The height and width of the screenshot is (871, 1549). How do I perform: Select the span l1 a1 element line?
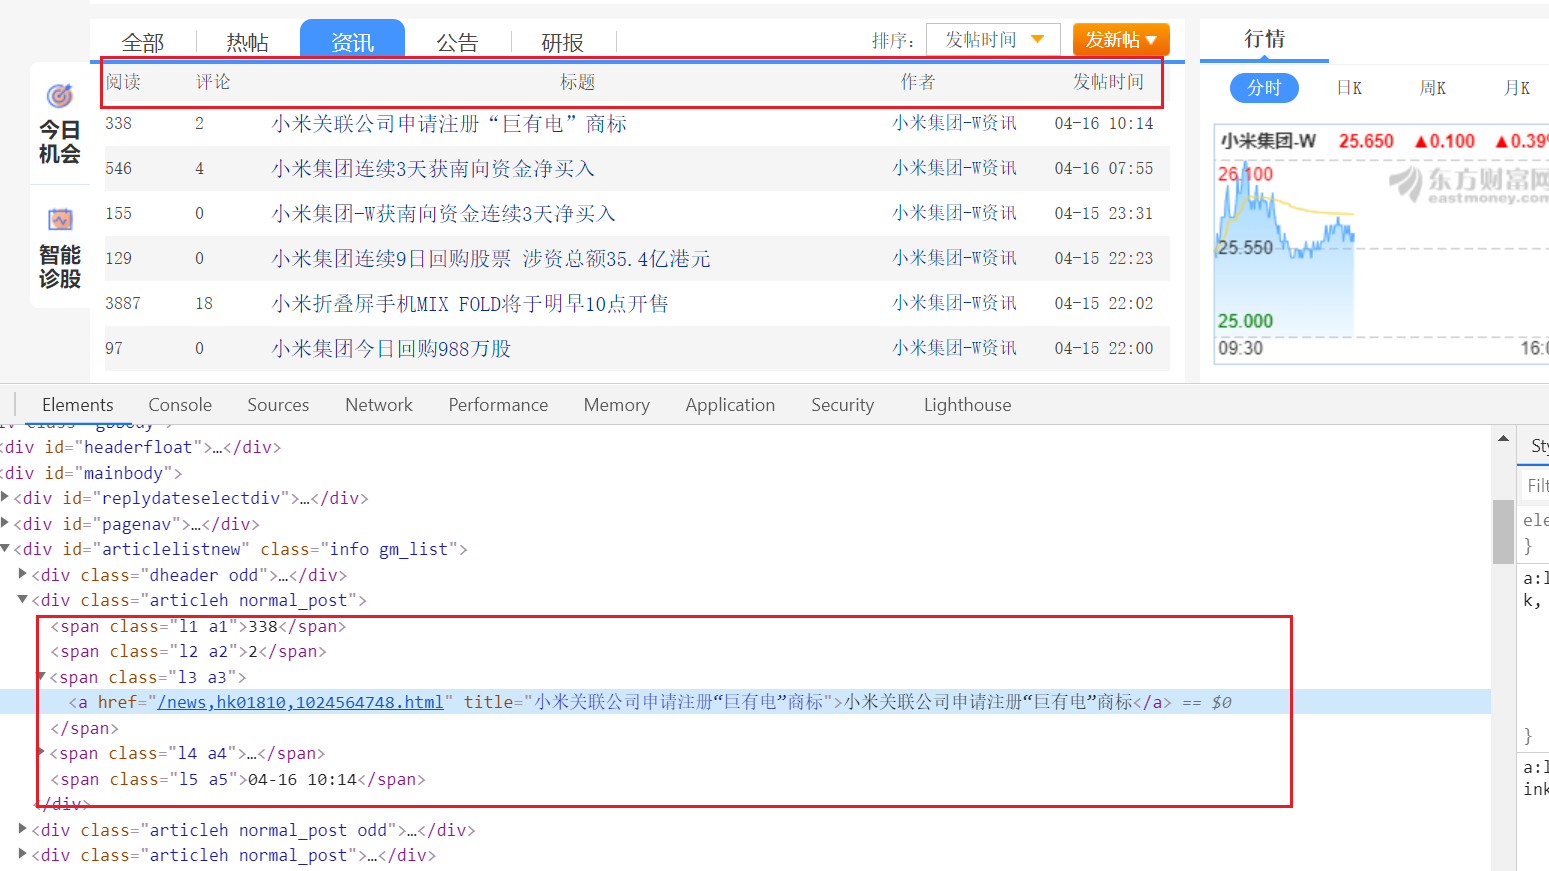coord(198,626)
